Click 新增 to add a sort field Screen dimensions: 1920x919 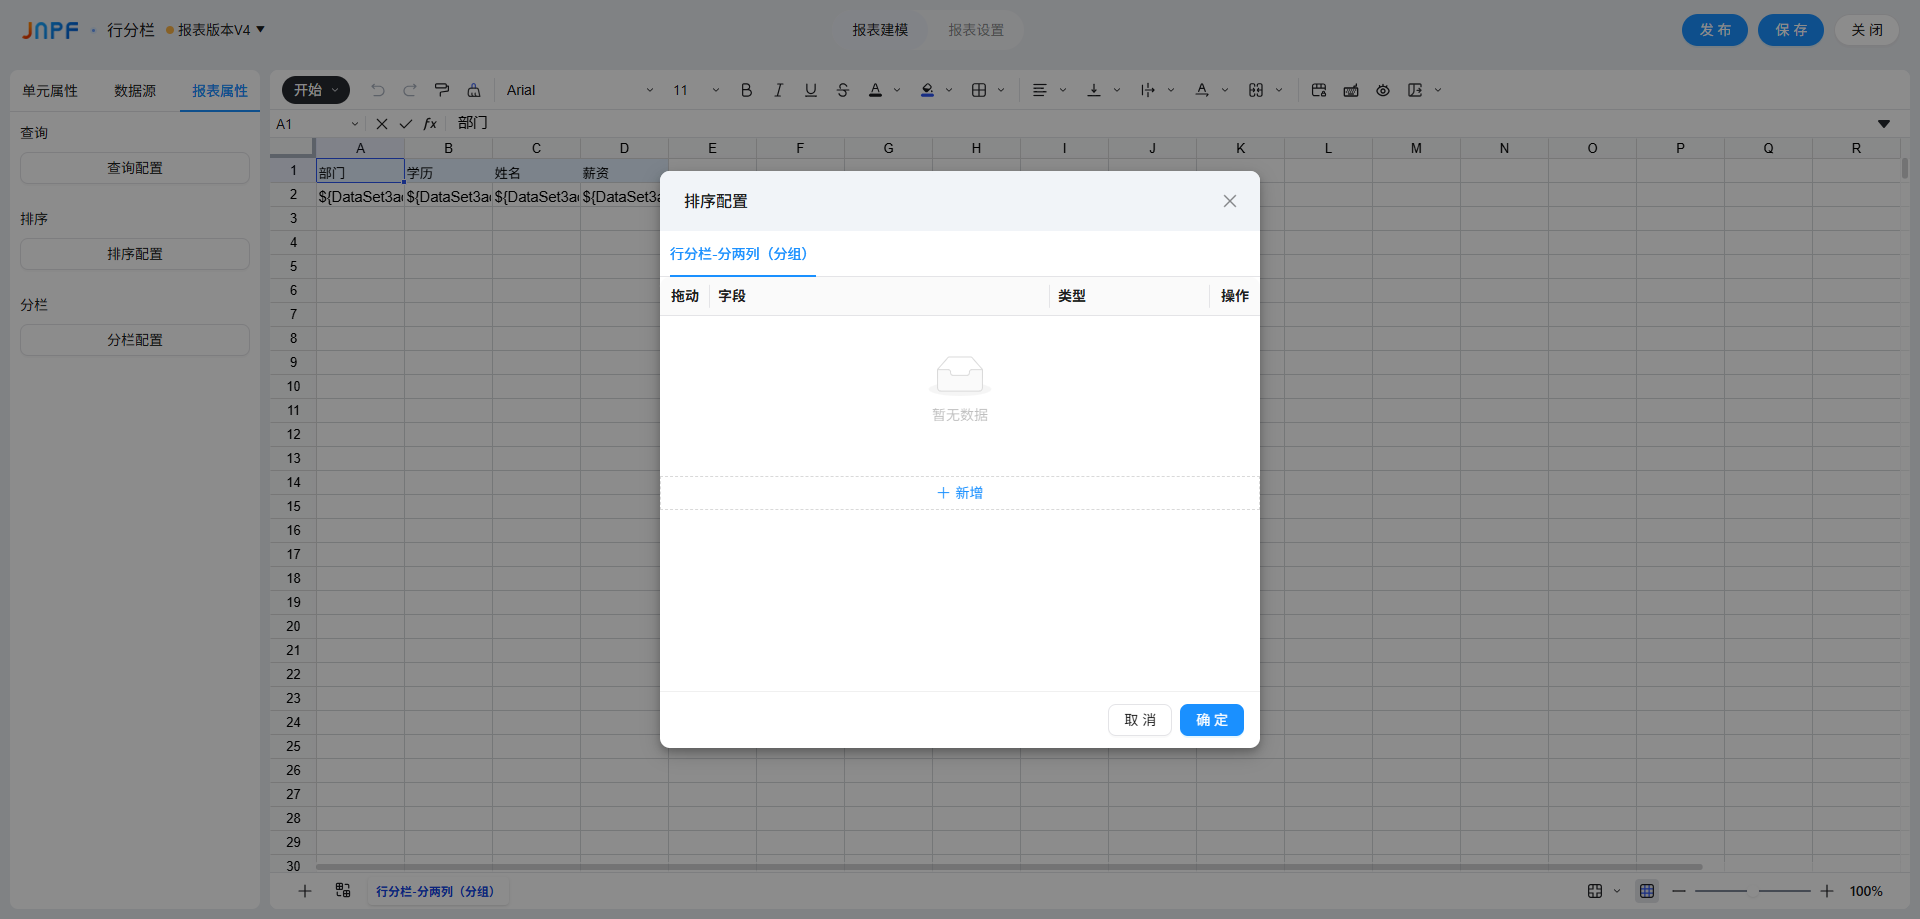click(960, 493)
